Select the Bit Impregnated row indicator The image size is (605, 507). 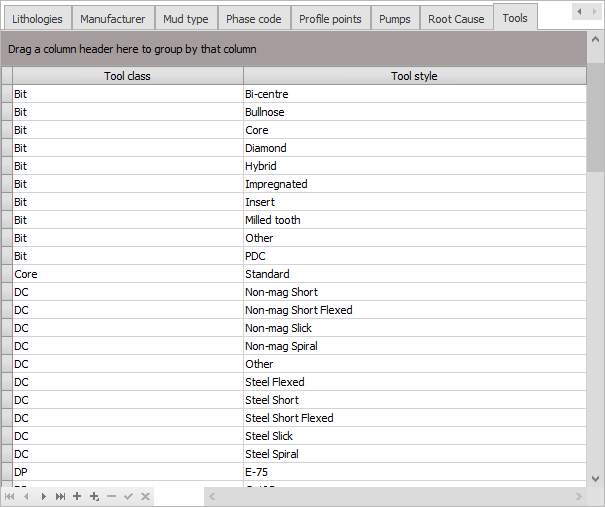pyautogui.click(x=7, y=184)
